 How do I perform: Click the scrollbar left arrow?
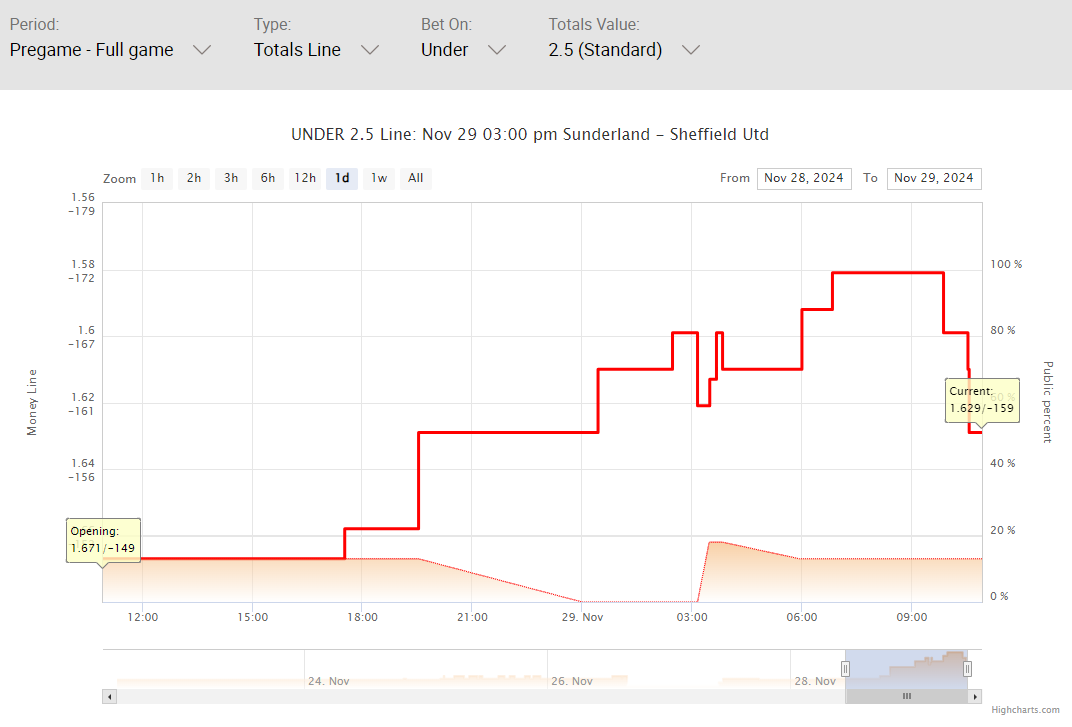(x=109, y=697)
